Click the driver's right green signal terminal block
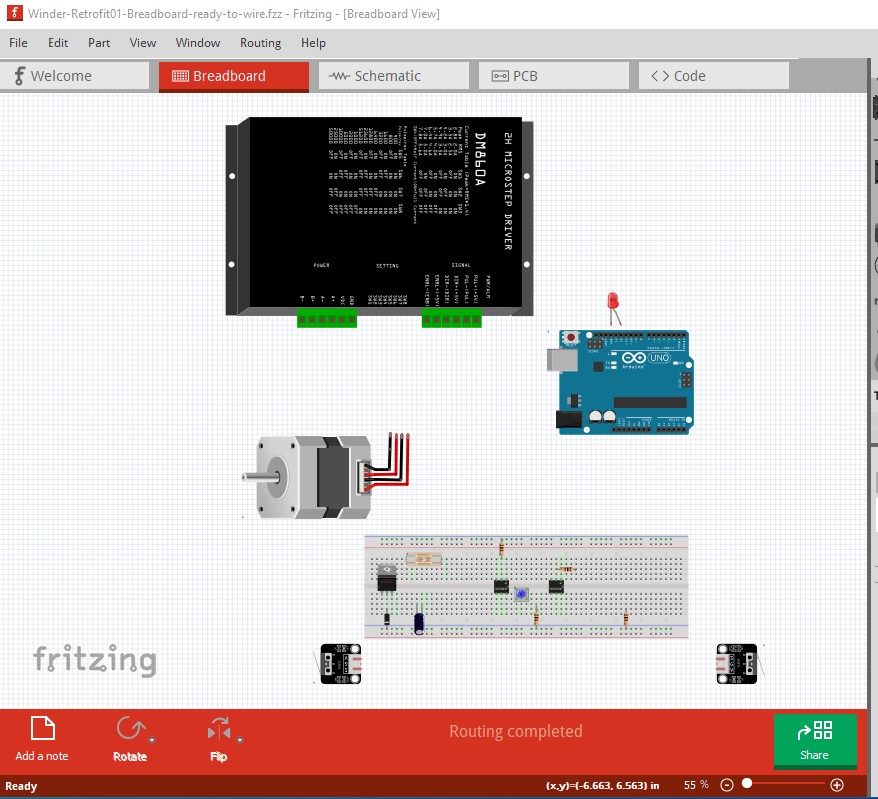Viewport: 878px width, 799px height. click(451, 319)
